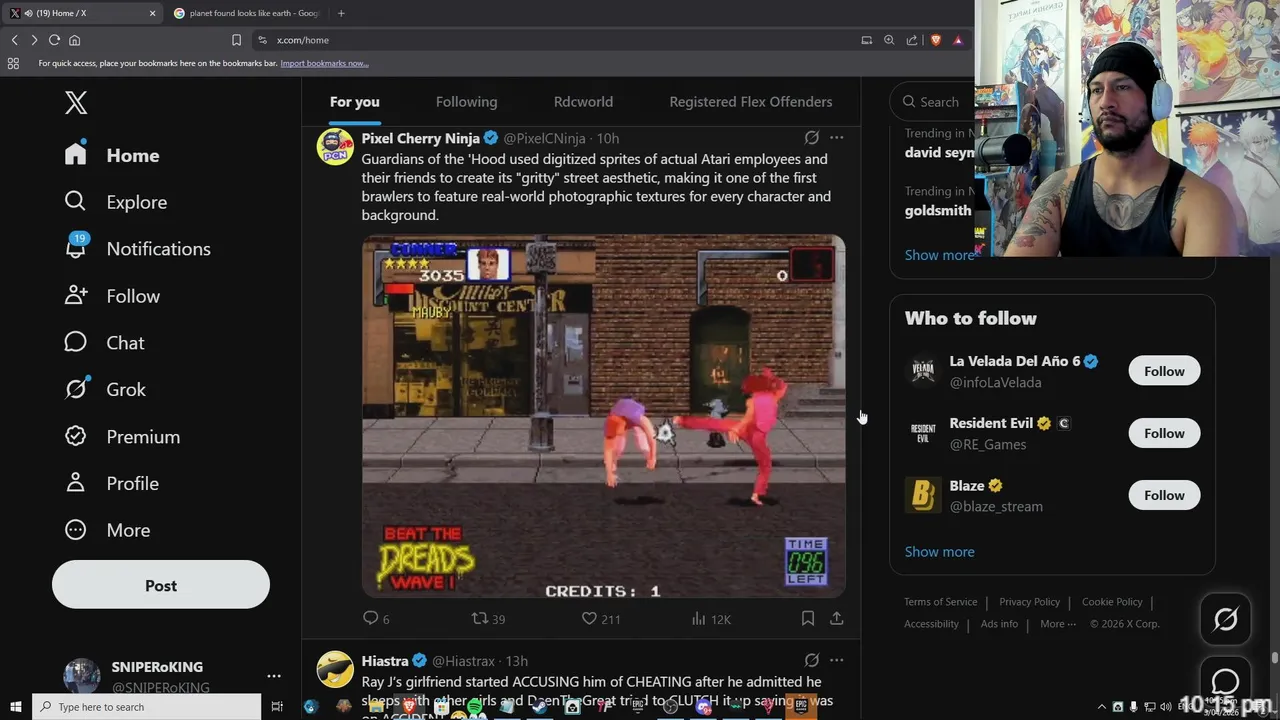Select the For you tab
The image size is (1280, 720).
coord(355,102)
